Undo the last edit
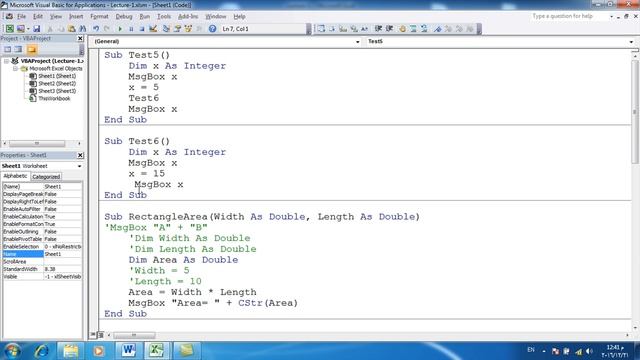This screenshot has width=640, height=360. [96, 29]
